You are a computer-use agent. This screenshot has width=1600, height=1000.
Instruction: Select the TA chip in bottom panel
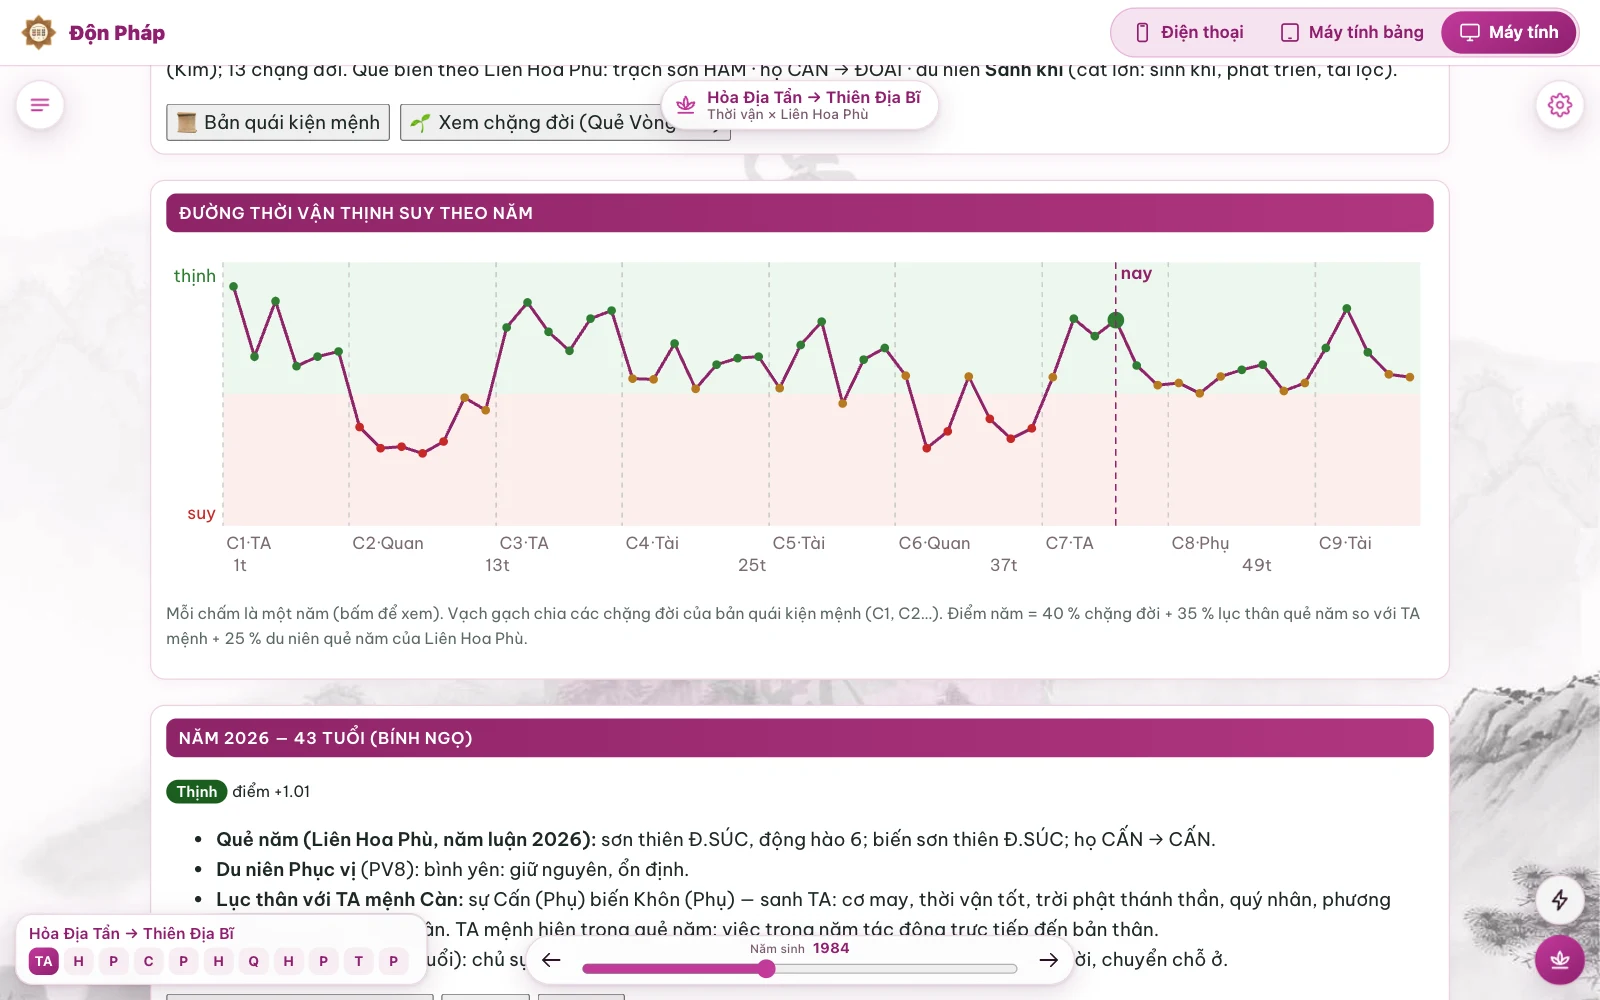(44, 961)
